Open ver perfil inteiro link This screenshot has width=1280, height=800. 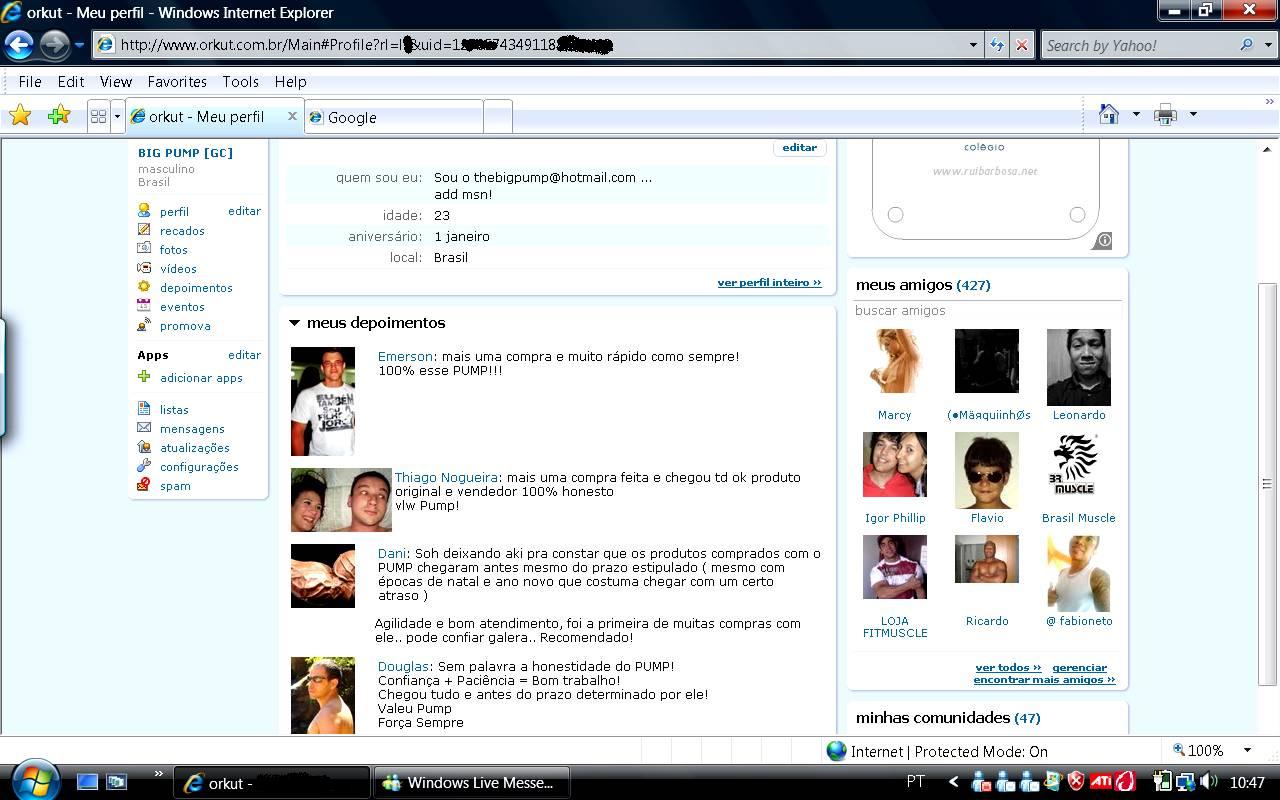[x=769, y=283]
